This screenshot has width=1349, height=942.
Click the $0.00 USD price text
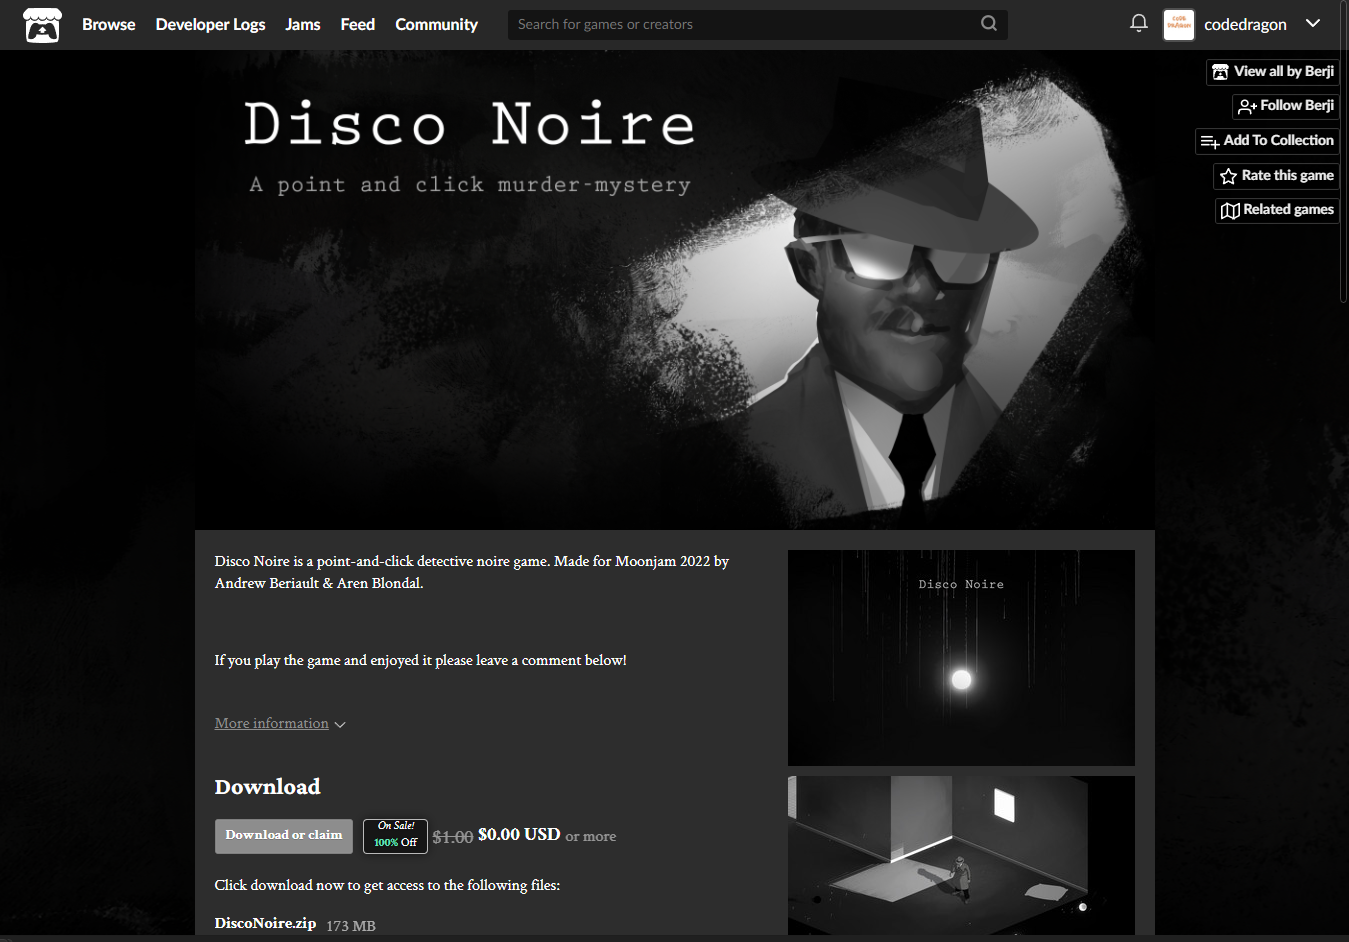pyautogui.click(x=519, y=834)
